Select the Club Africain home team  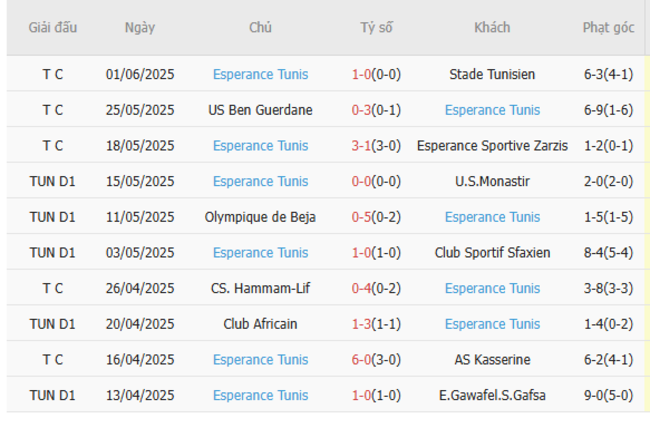[x=260, y=324]
